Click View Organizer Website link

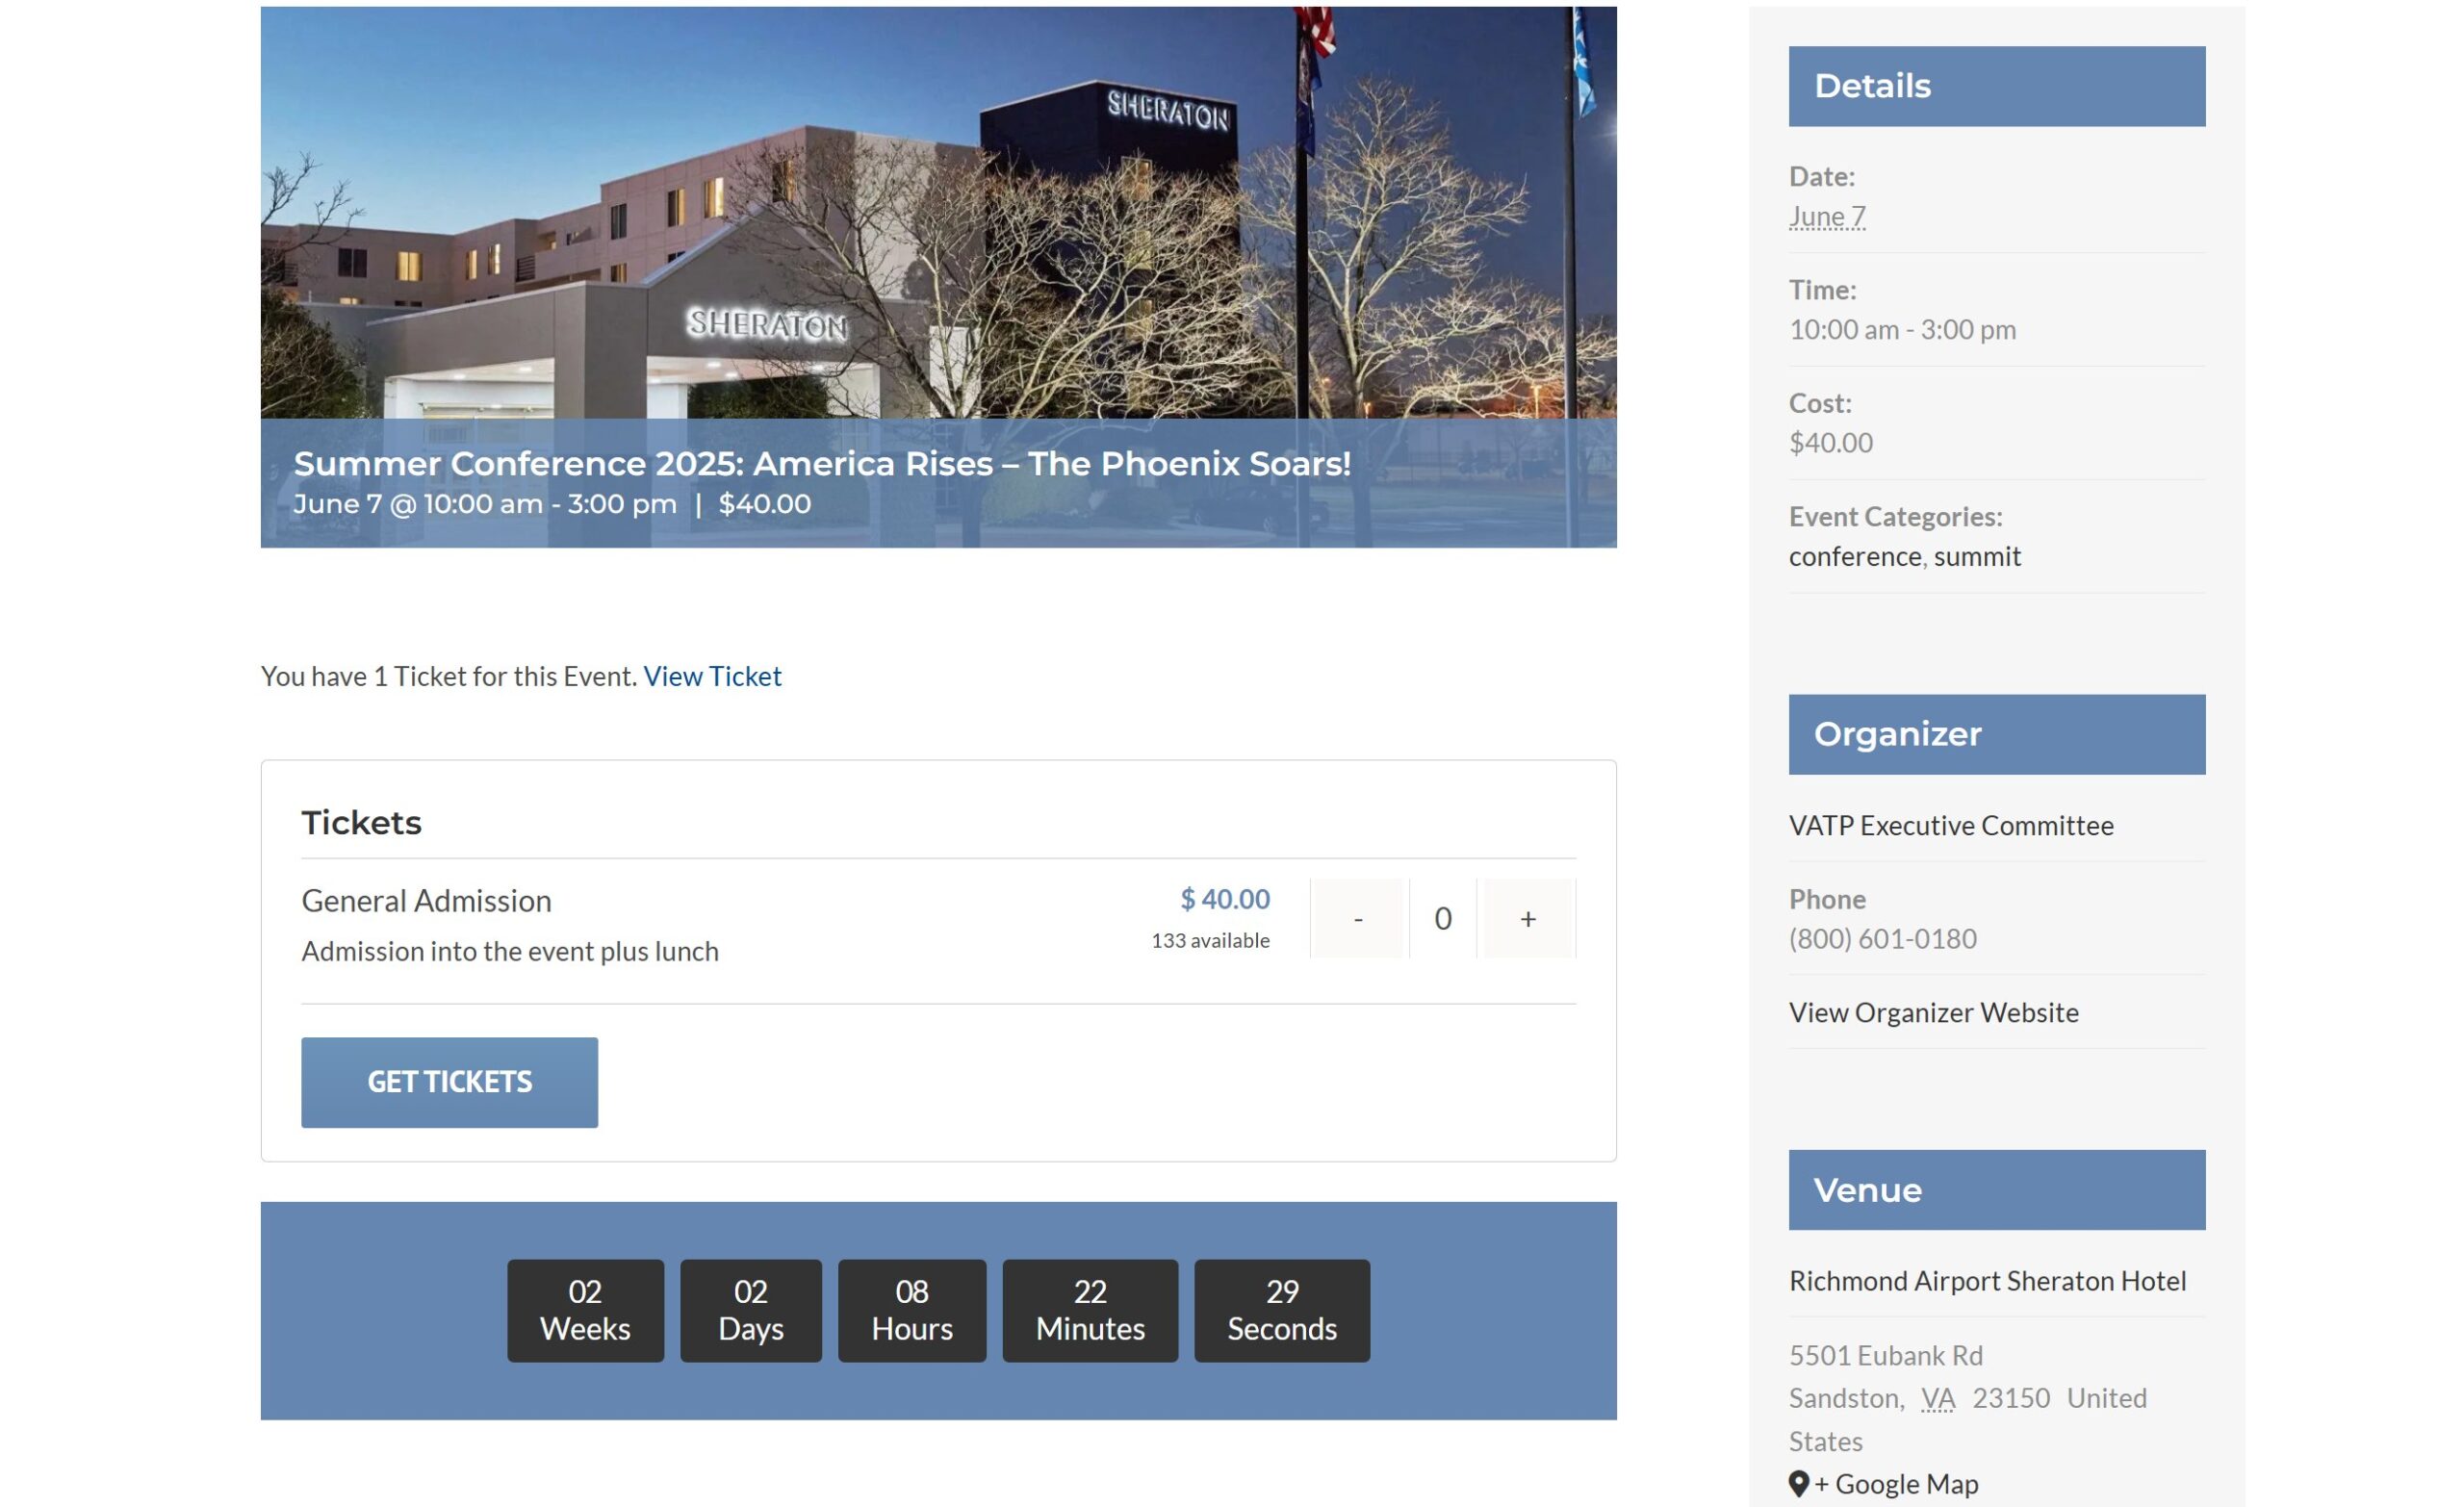1933,1012
